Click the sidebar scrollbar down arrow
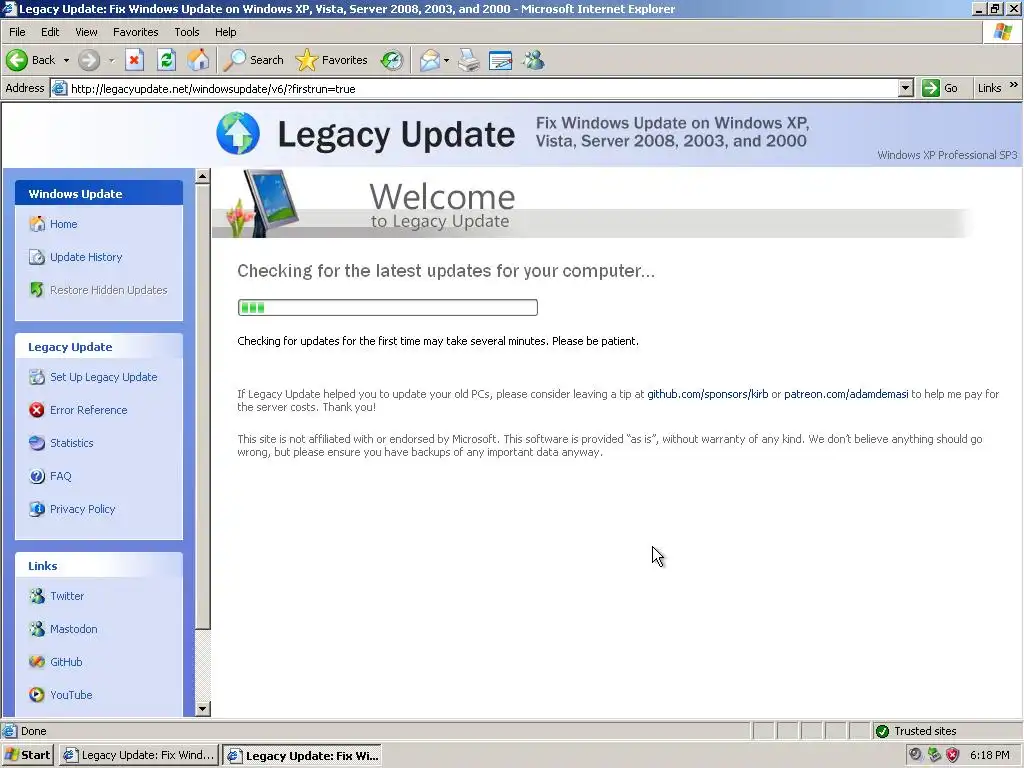 [202, 709]
